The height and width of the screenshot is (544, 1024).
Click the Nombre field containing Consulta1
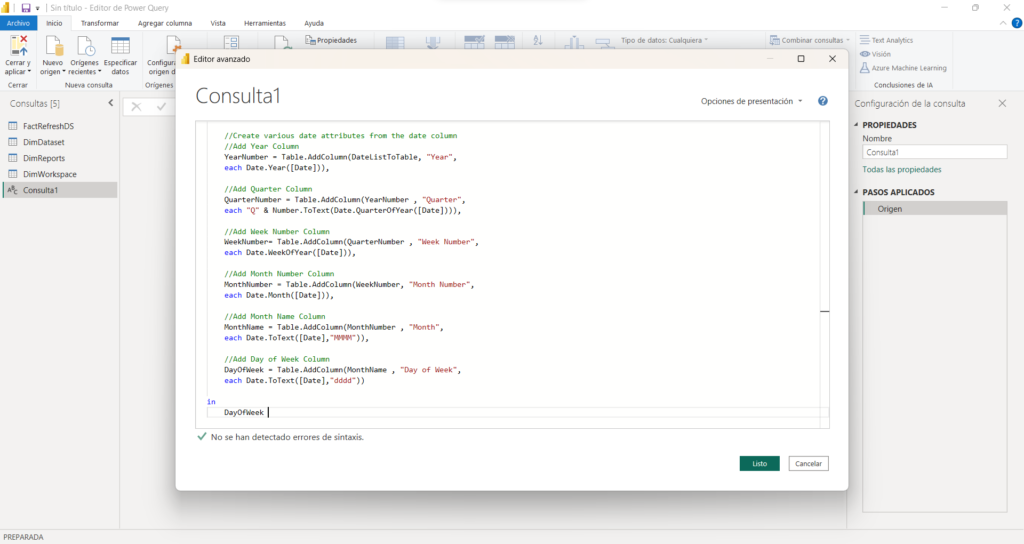(x=934, y=152)
